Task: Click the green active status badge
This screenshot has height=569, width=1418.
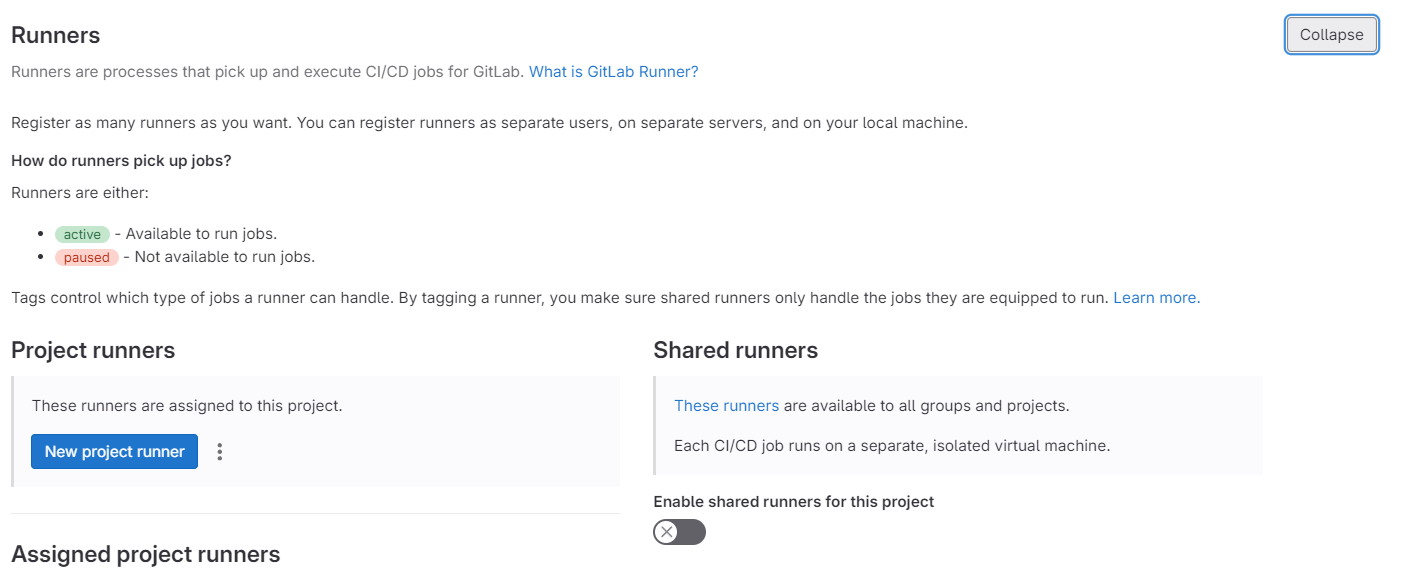Action: click(82, 234)
